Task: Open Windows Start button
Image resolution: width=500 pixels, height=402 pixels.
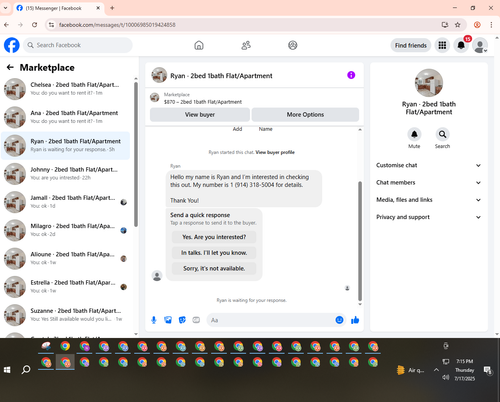Action: click(x=7, y=370)
